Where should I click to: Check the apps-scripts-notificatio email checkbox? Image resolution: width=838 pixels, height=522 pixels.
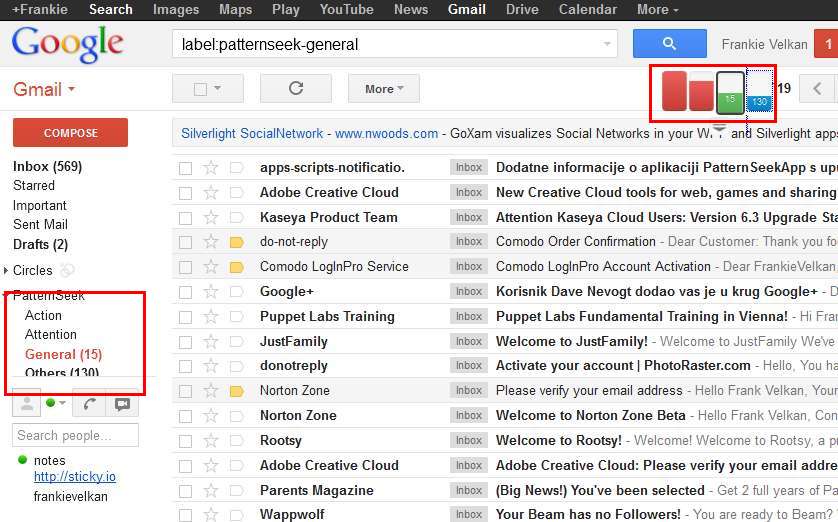pos(185,168)
